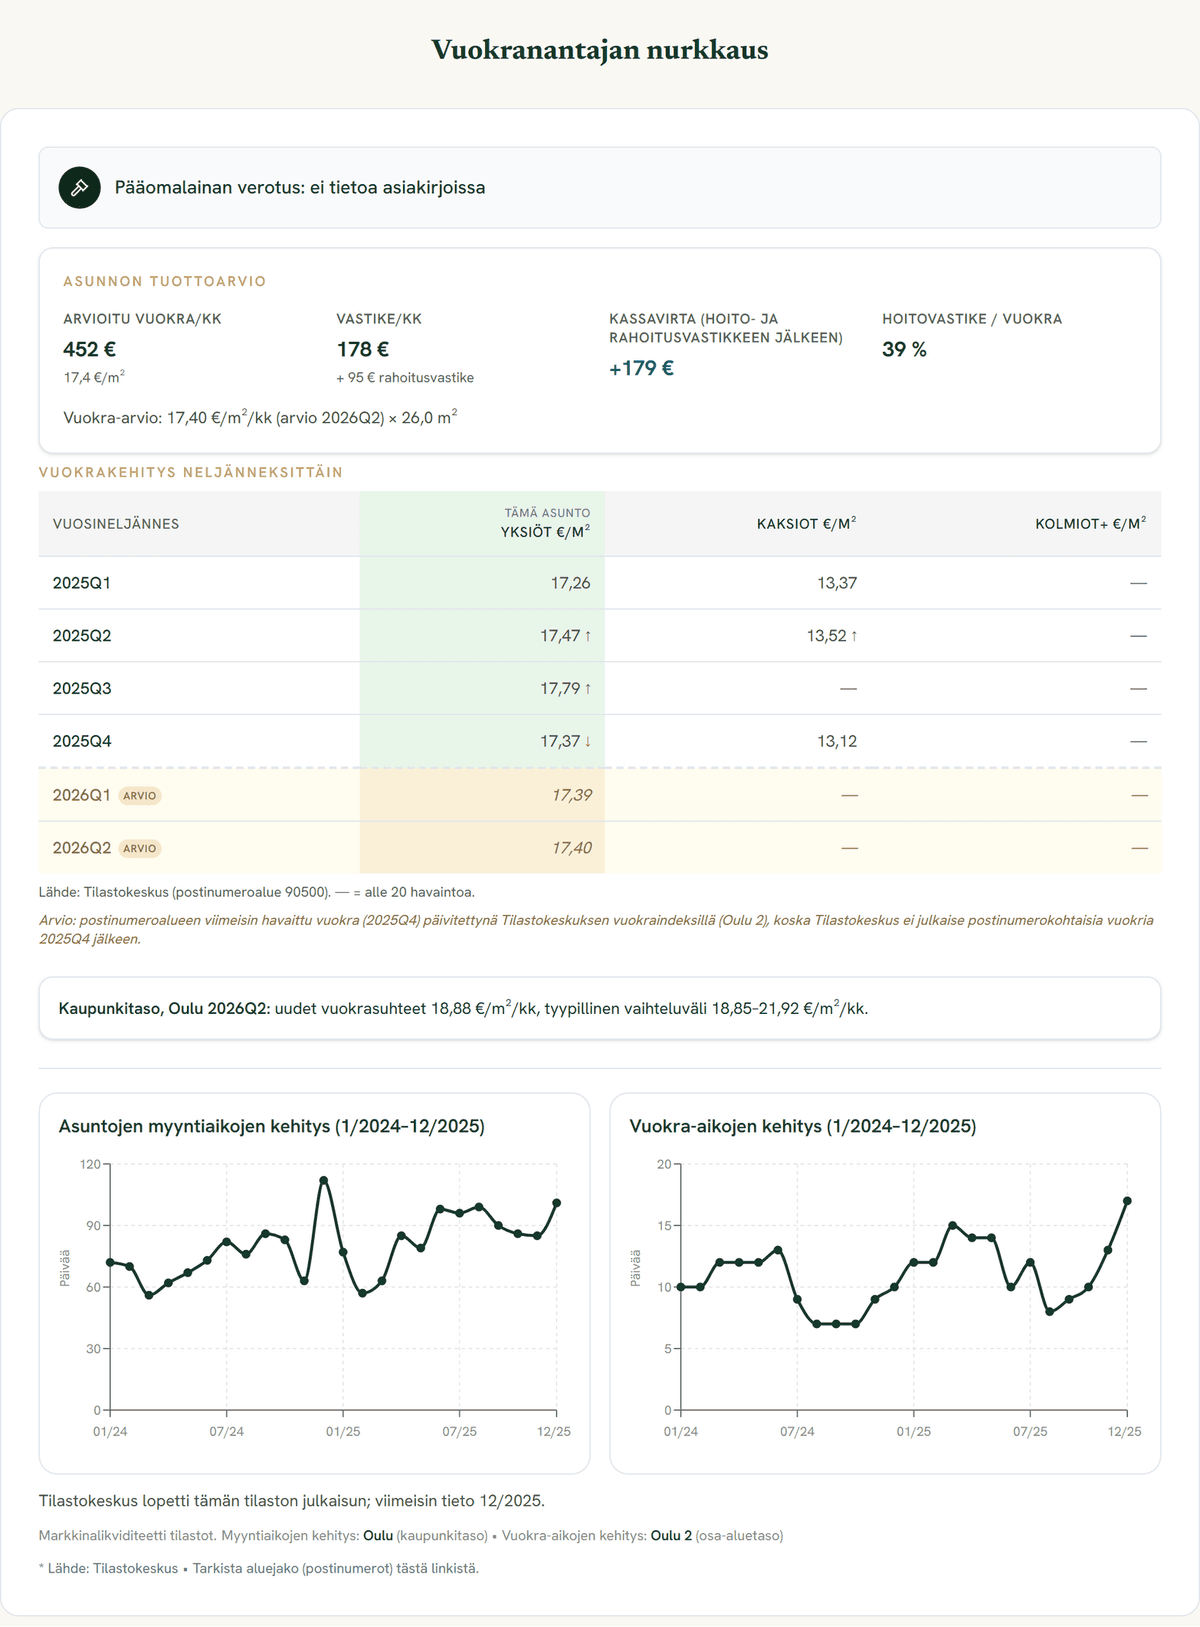This screenshot has width=1200, height=1627.
Task: Click the down arrow next to 17,37
Action: [x=588, y=742]
